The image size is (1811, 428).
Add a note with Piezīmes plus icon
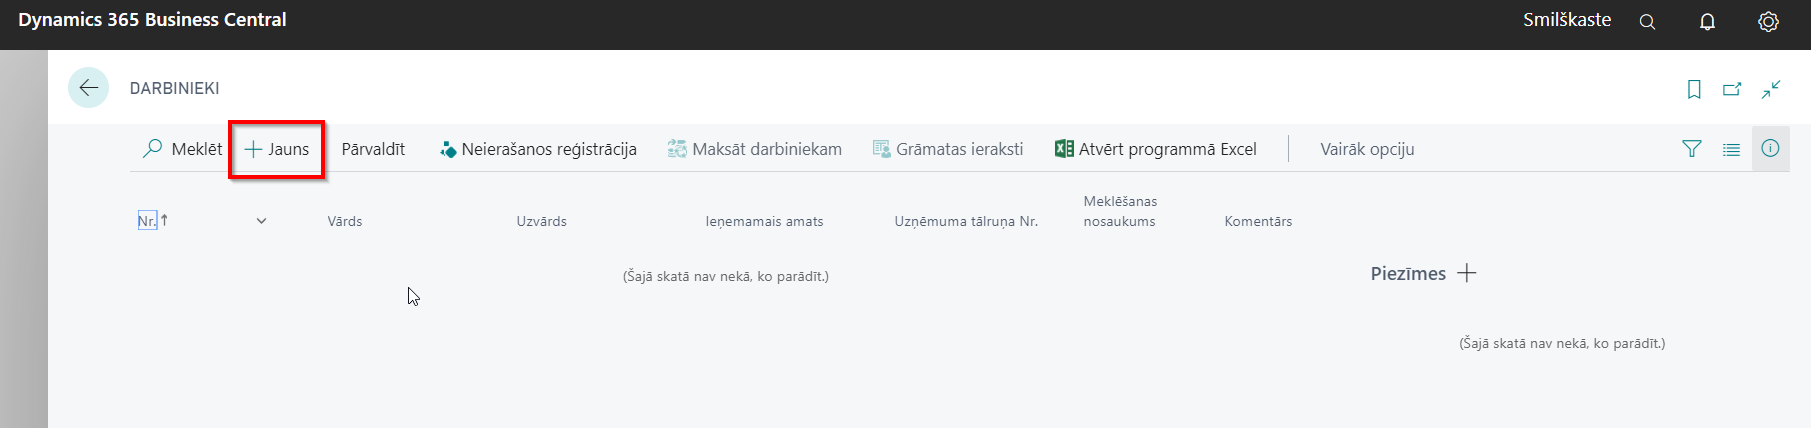pyautogui.click(x=1467, y=273)
